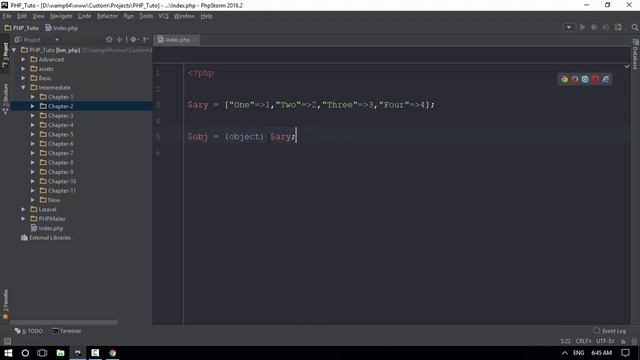Click ENG language indicator in system tray
This screenshot has width=640, height=360.
pyautogui.click(x=578, y=353)
